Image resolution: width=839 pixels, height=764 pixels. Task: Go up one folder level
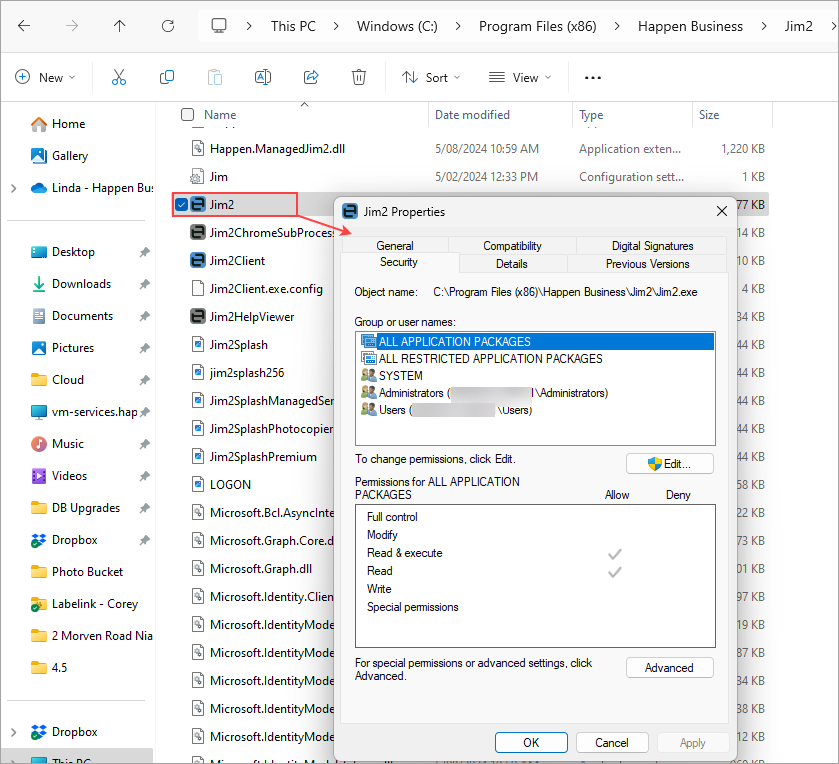(120, 26)
